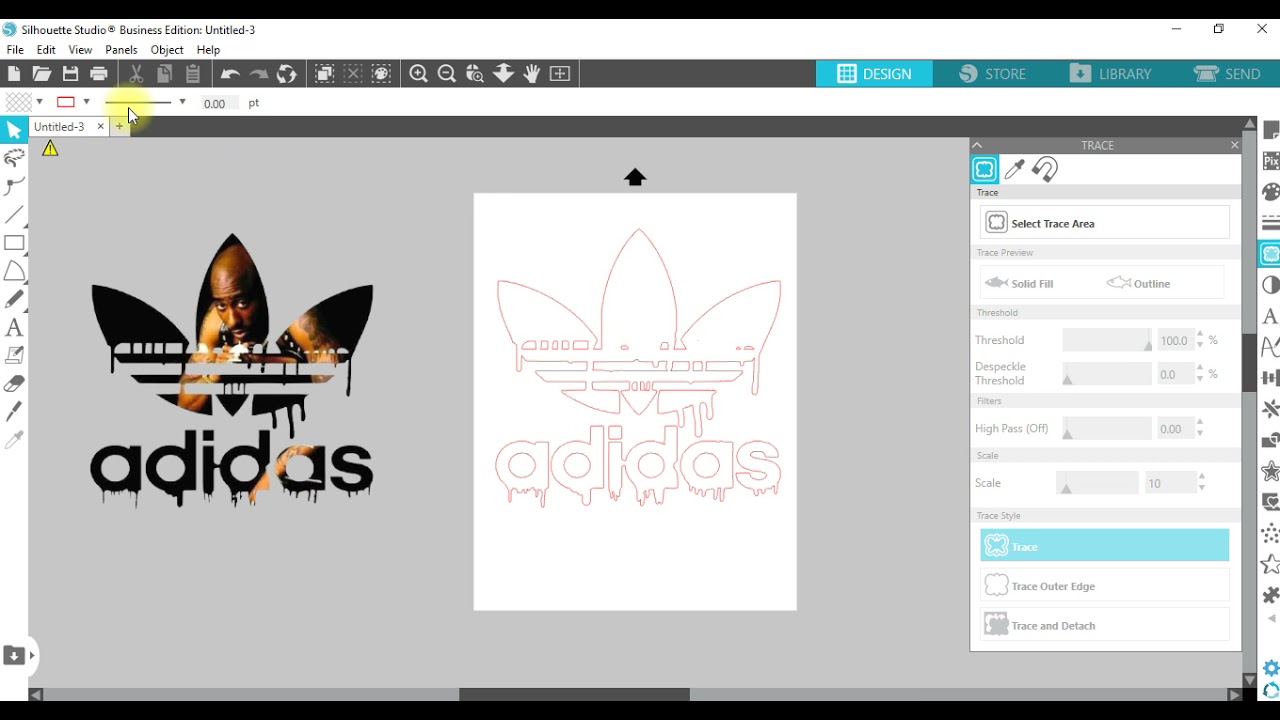This screenshot has width=1280, height=720.
Task: Select the Text tool
Action: coord(14,327)
